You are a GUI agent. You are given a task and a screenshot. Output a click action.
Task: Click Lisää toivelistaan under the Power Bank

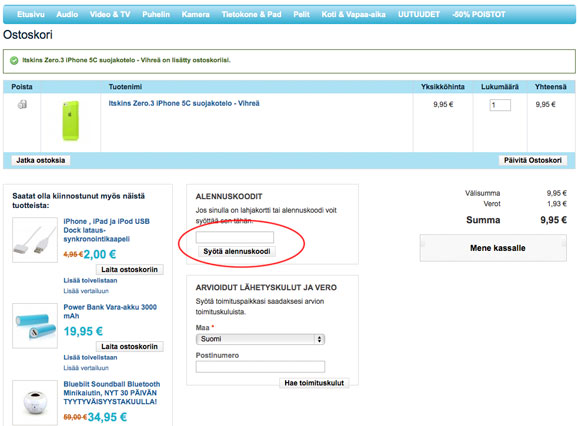coord(90,357)
